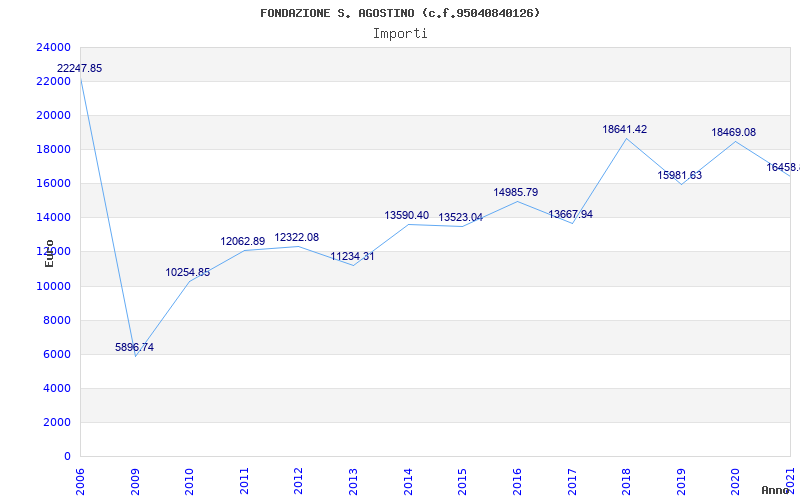Screen dimensions: 800x500
Task: Click the 12062.89 data label
Action: pos(243,241)
